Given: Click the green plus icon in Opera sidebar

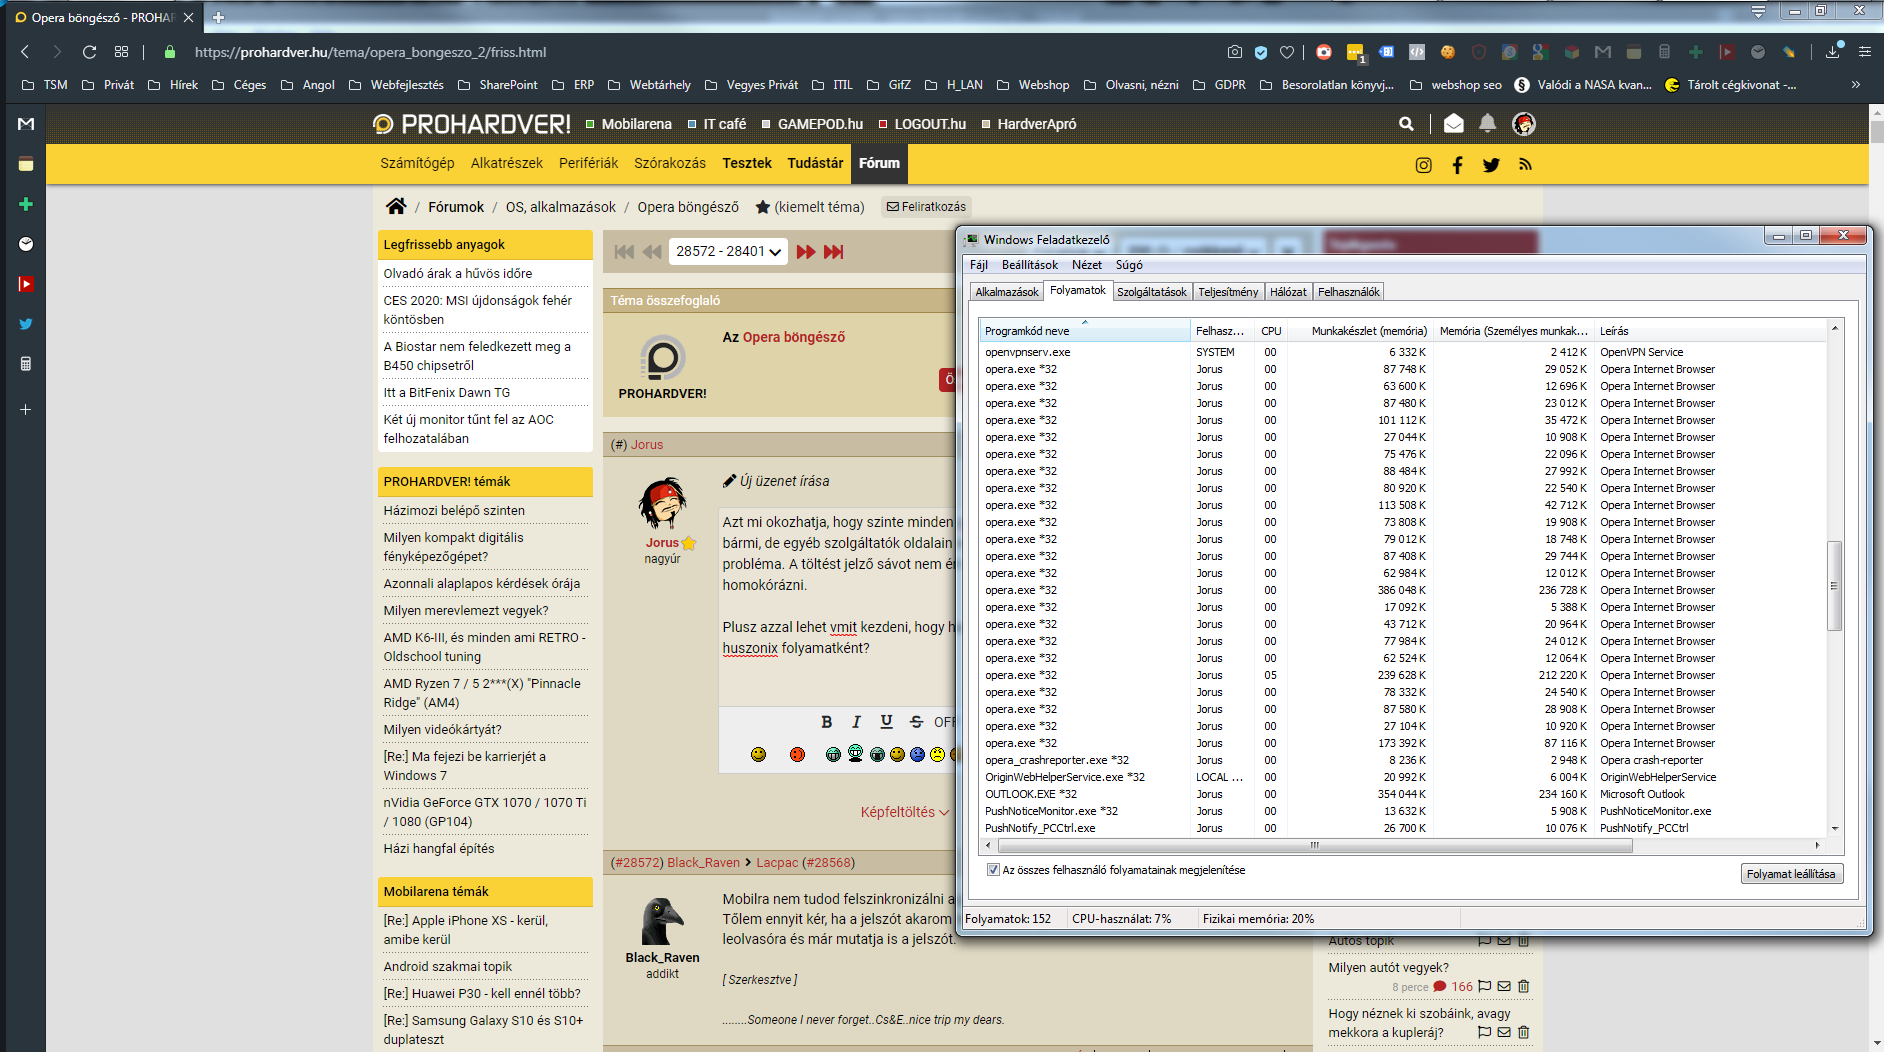Looking at the screenshot, I should pos(26,204).
